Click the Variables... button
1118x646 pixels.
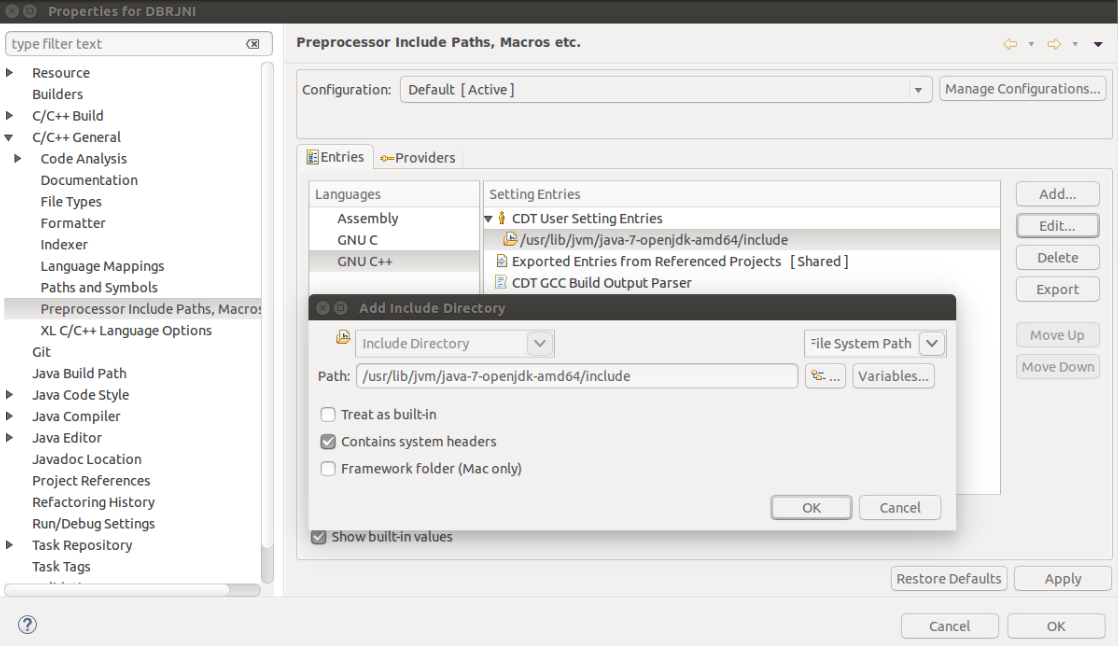[893, 376]
